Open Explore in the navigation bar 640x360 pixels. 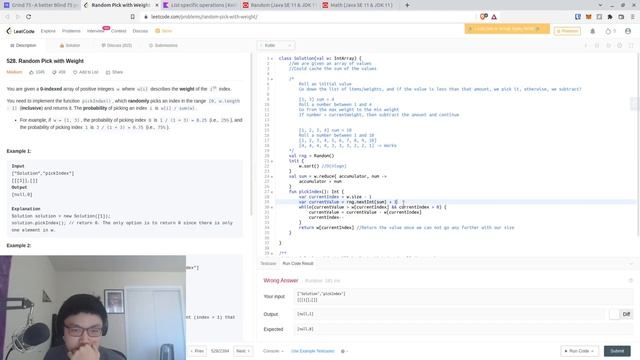point(48,31)
